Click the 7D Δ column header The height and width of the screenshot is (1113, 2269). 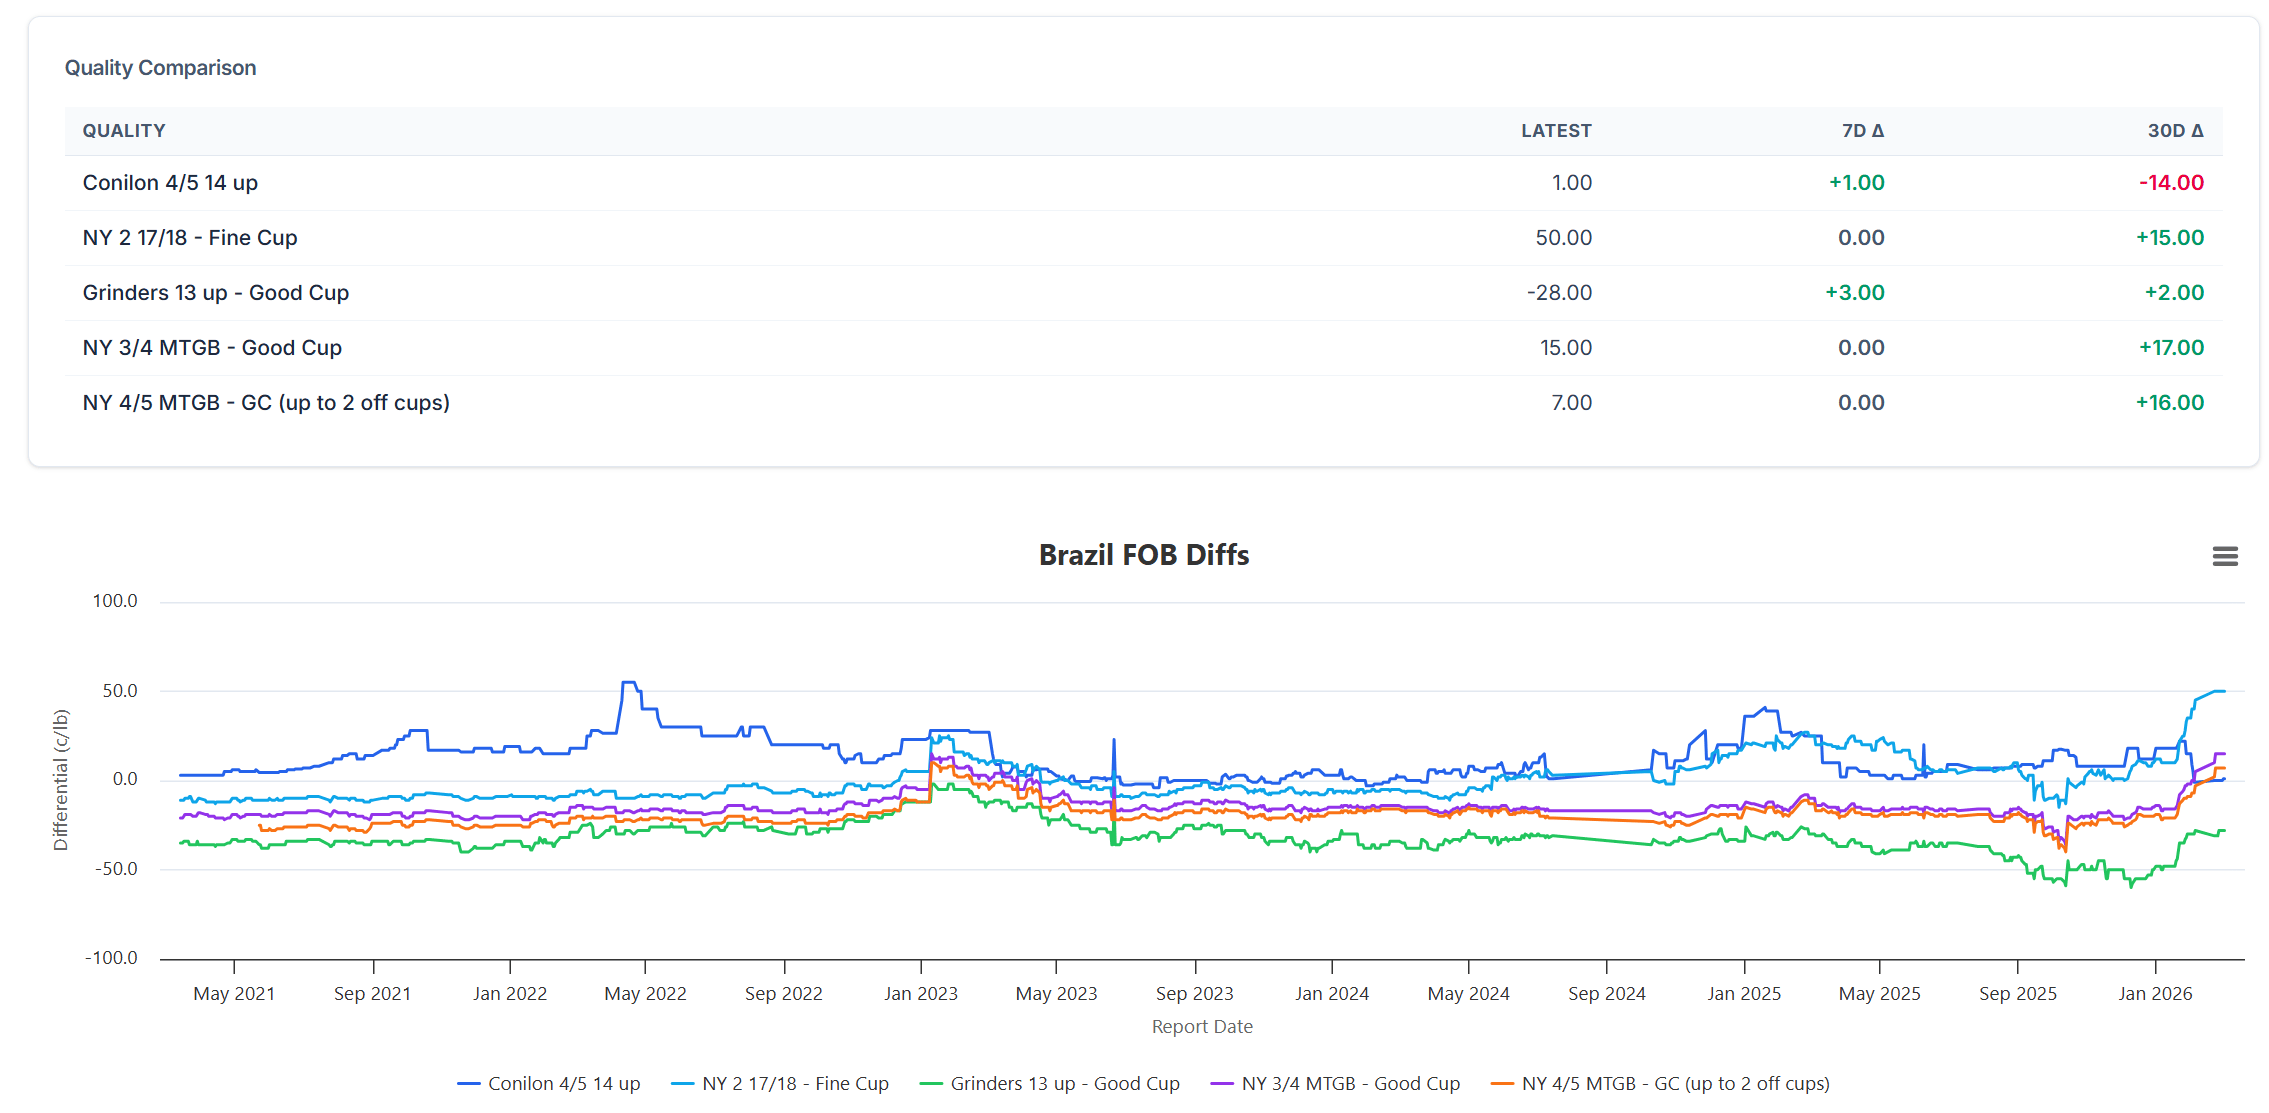[1862, 131]
